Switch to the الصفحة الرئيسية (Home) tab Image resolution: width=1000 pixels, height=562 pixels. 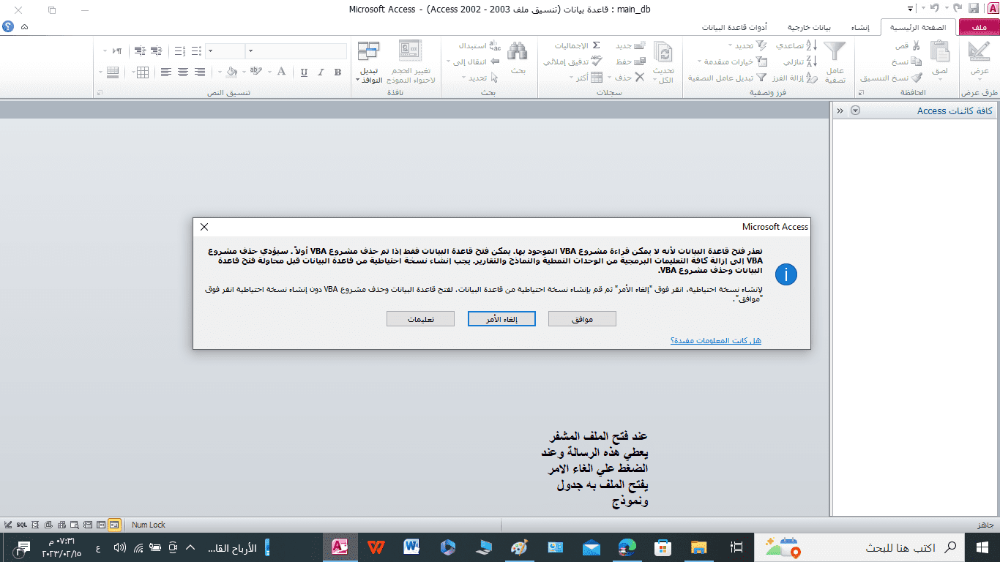coord(918,27)
